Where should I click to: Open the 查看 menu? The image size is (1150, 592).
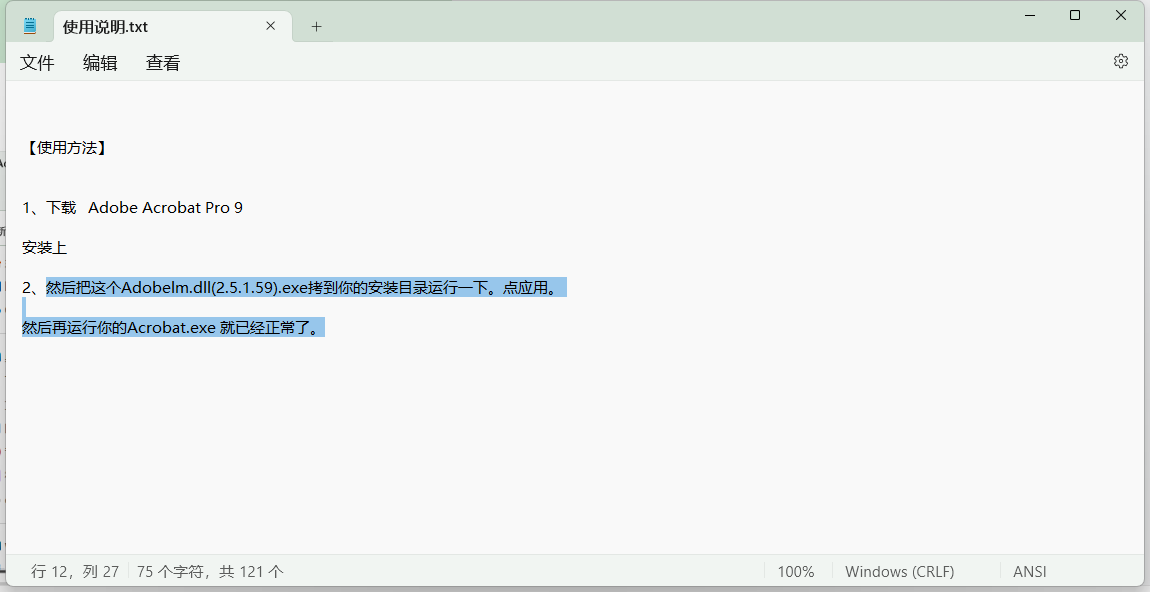(x=163, y=63)
